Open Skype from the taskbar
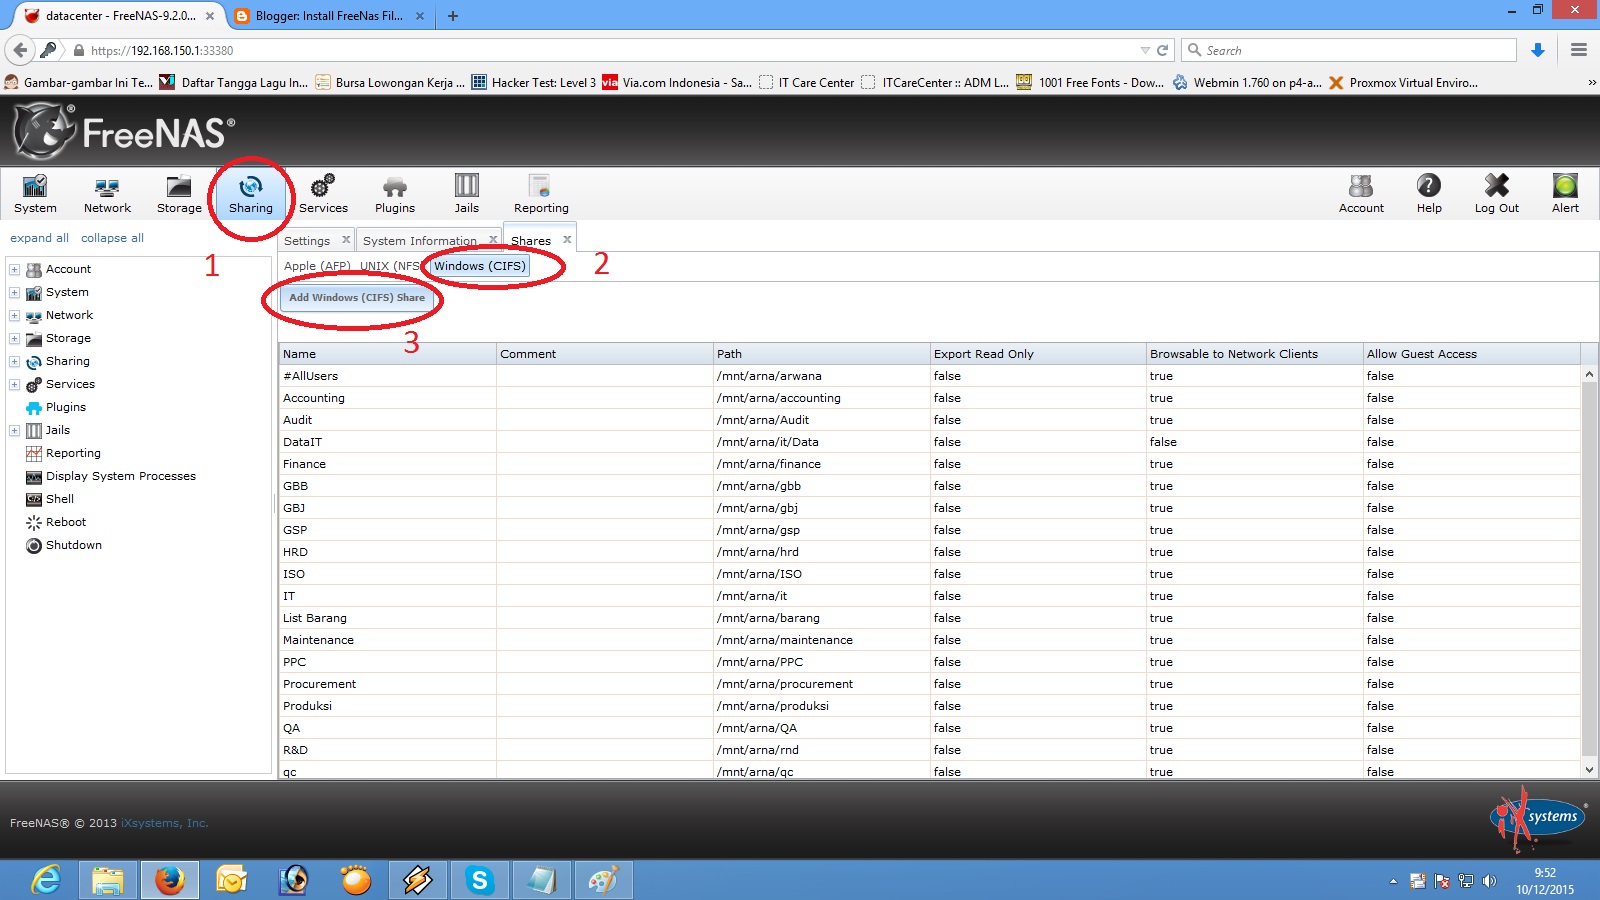 tap(480, 880)
